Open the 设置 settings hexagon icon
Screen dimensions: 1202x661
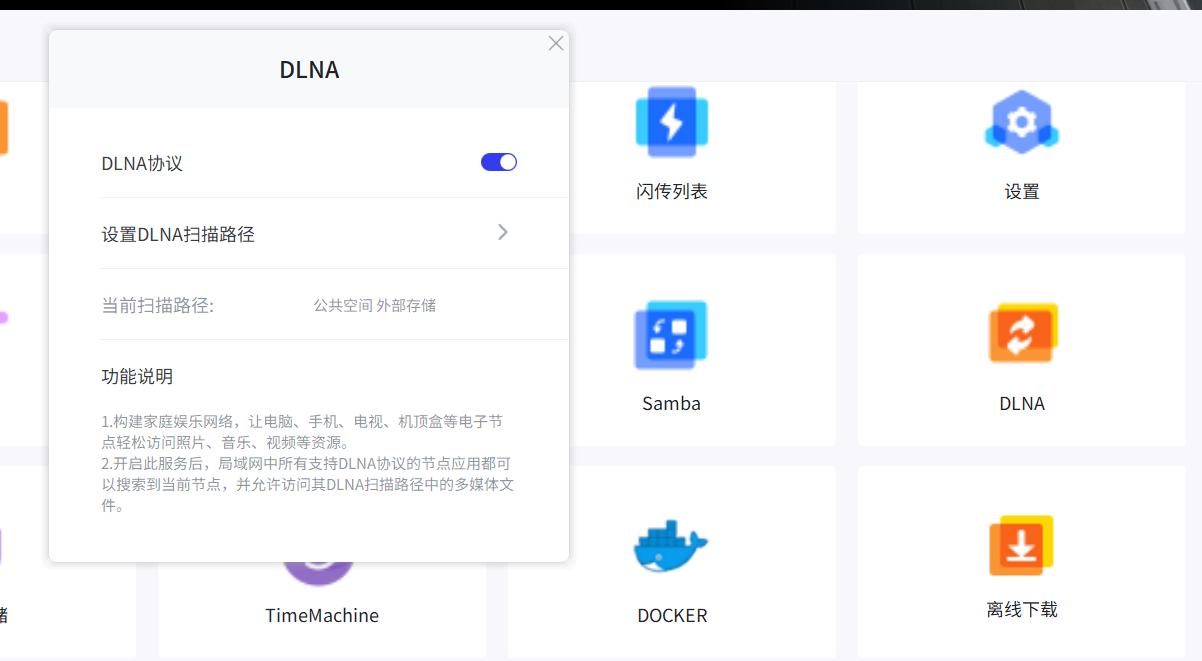pos(1021,120)
